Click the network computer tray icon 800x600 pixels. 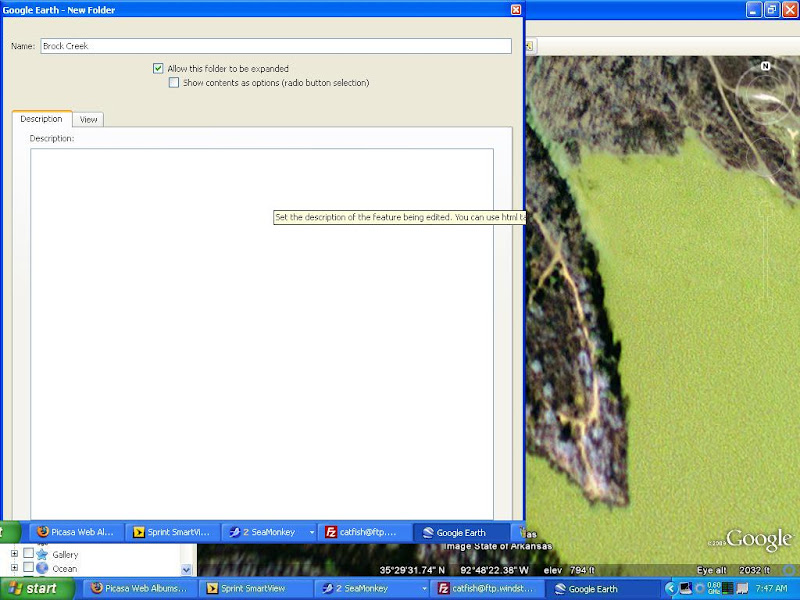[x=685, y=588]
